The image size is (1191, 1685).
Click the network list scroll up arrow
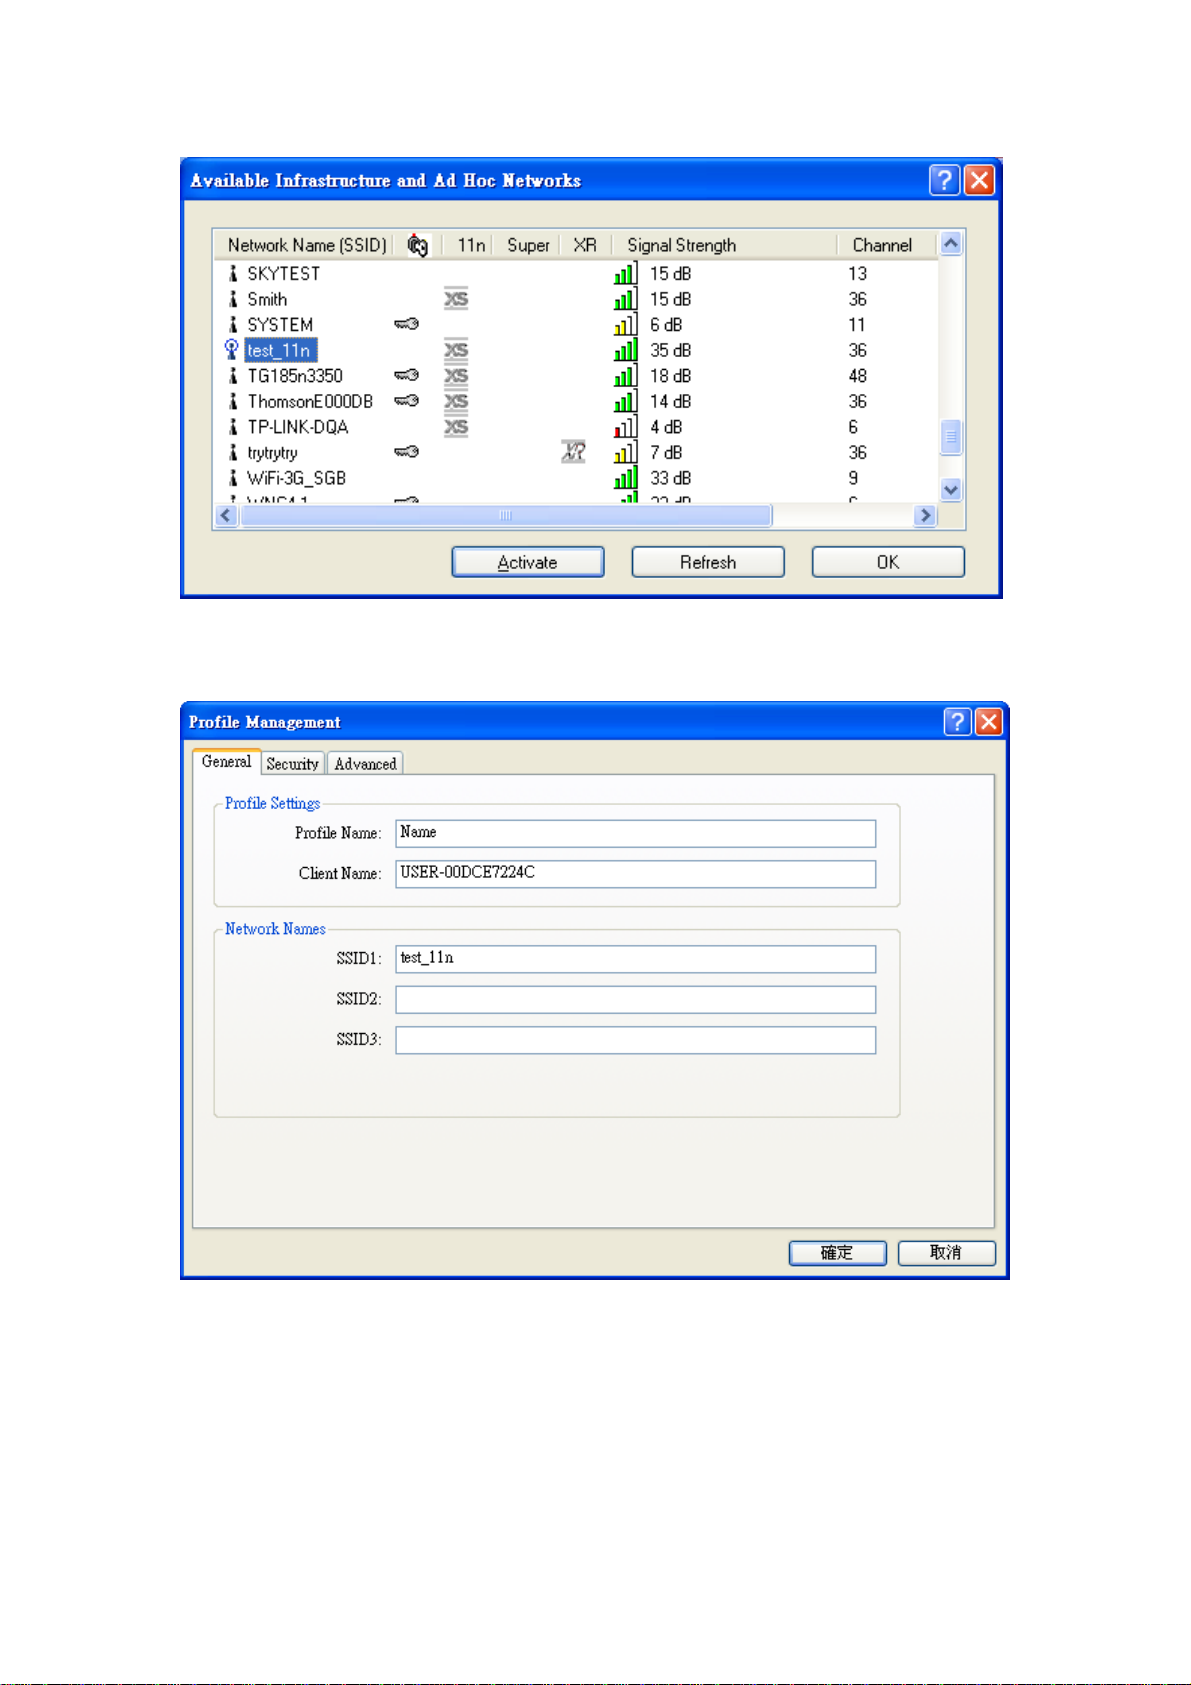[951, 243]
